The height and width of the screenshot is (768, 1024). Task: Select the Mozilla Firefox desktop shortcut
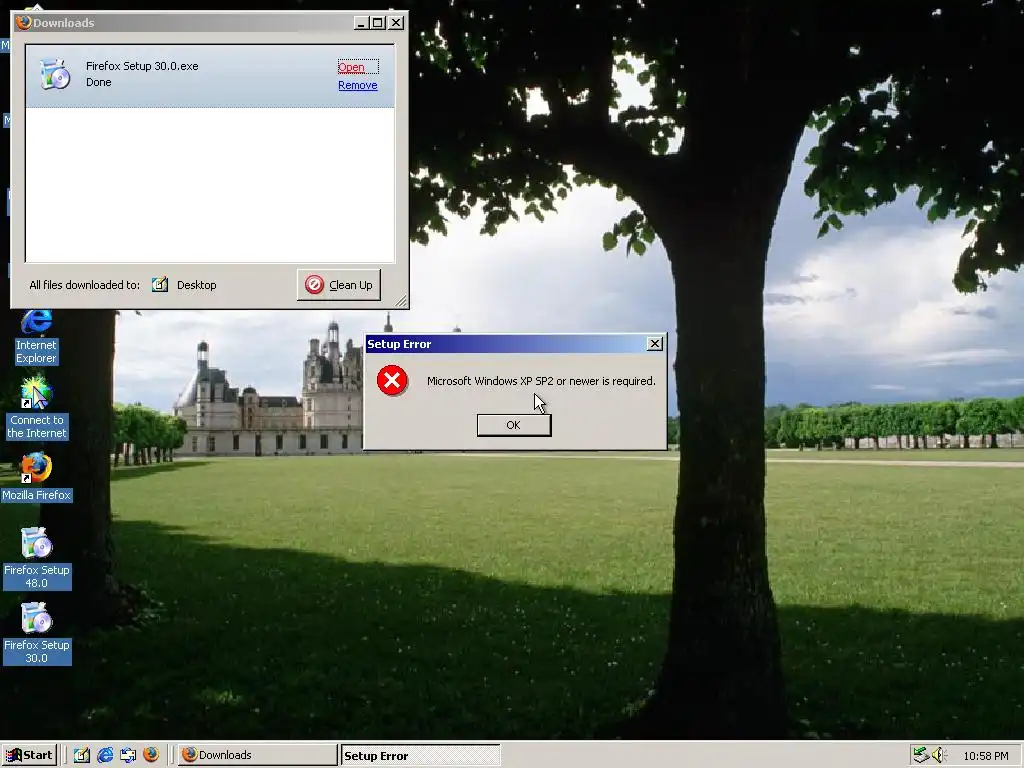pos(36,477)
